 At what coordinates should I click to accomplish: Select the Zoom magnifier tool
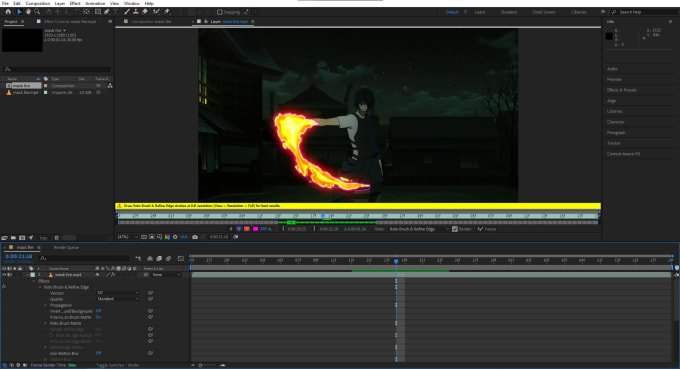[x=37, y=12]
